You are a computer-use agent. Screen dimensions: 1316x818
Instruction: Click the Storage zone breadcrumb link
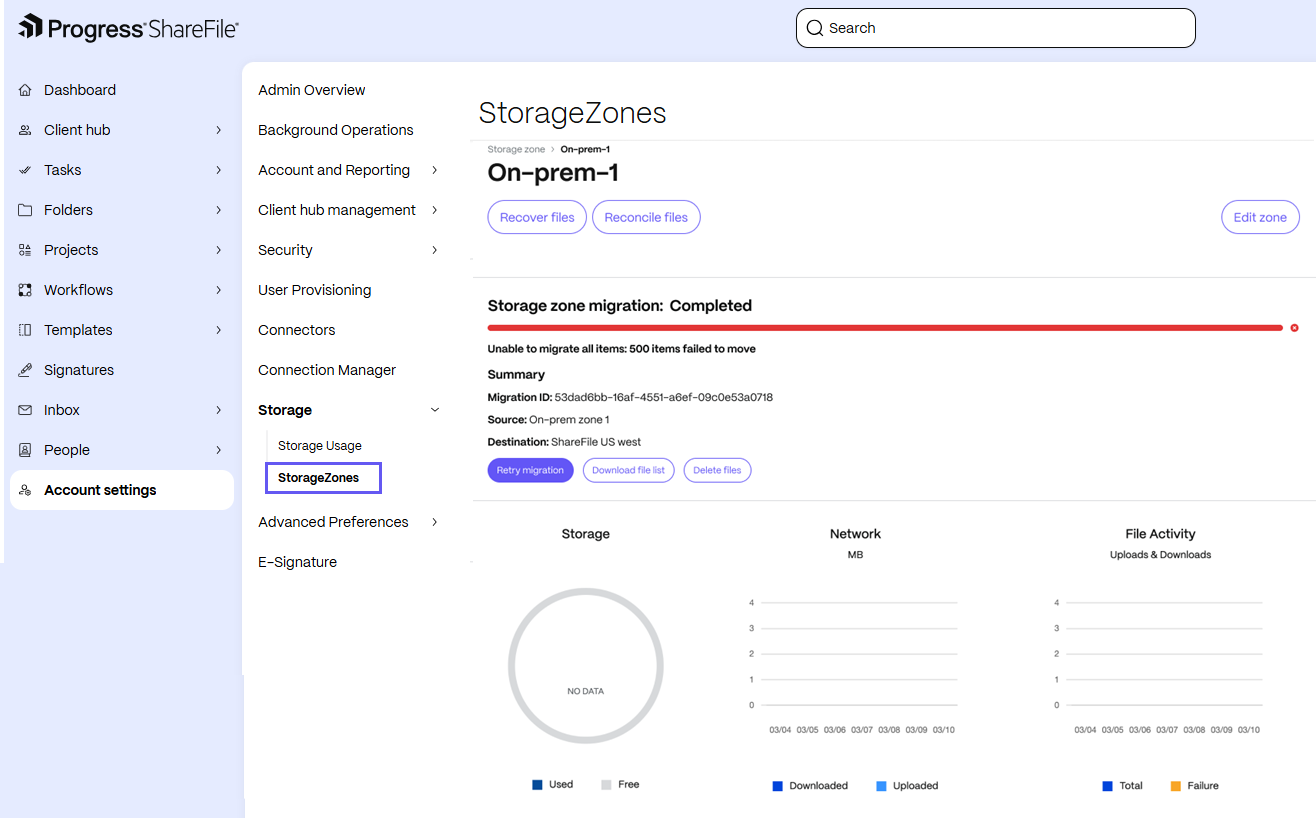(517, 149)
